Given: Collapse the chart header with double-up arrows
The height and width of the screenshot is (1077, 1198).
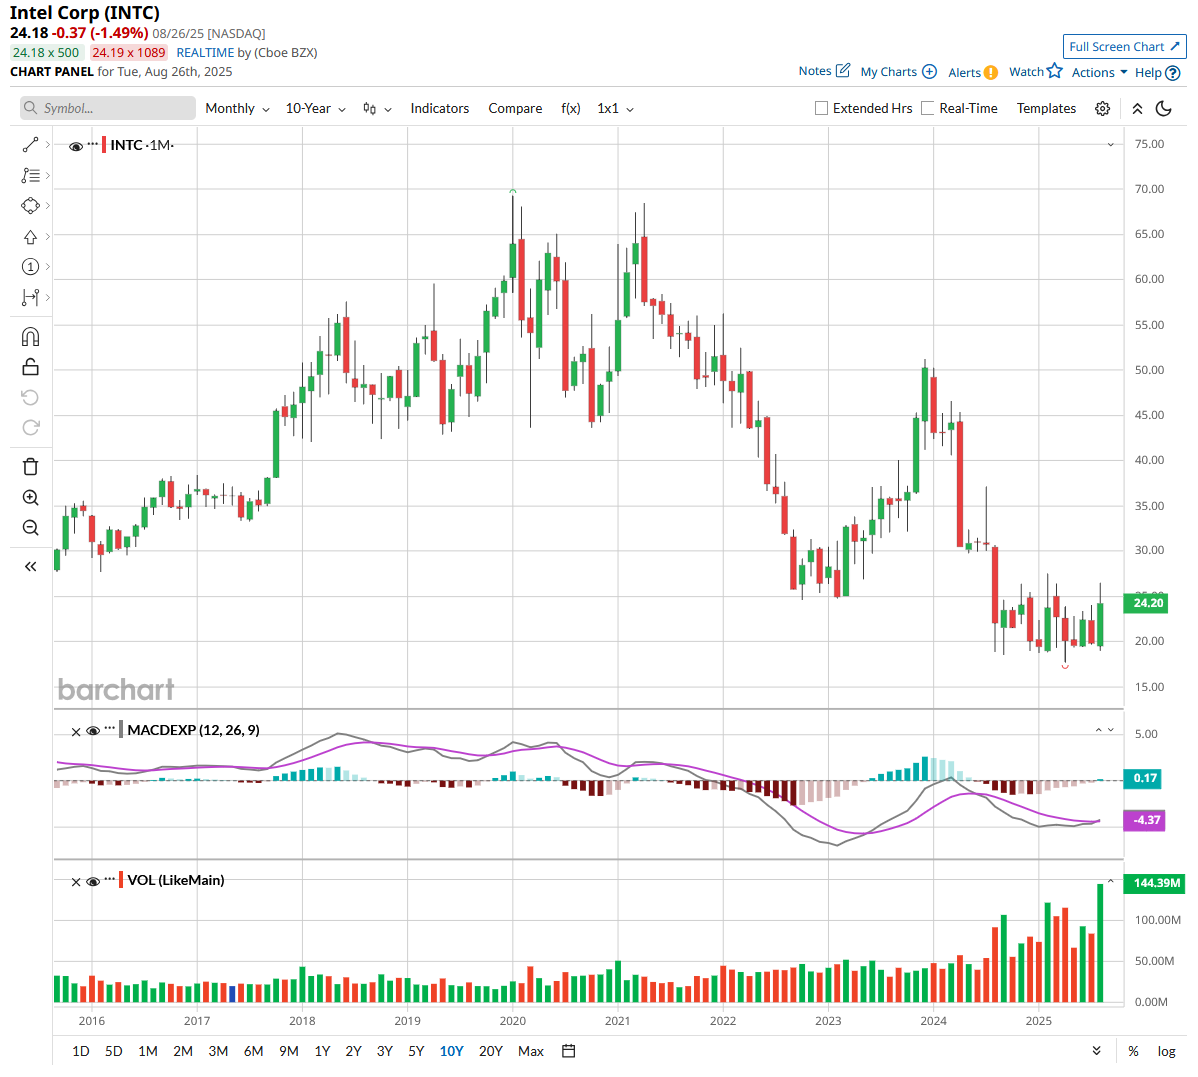Looking at the screenshot, I should (x=1138, y=108).
